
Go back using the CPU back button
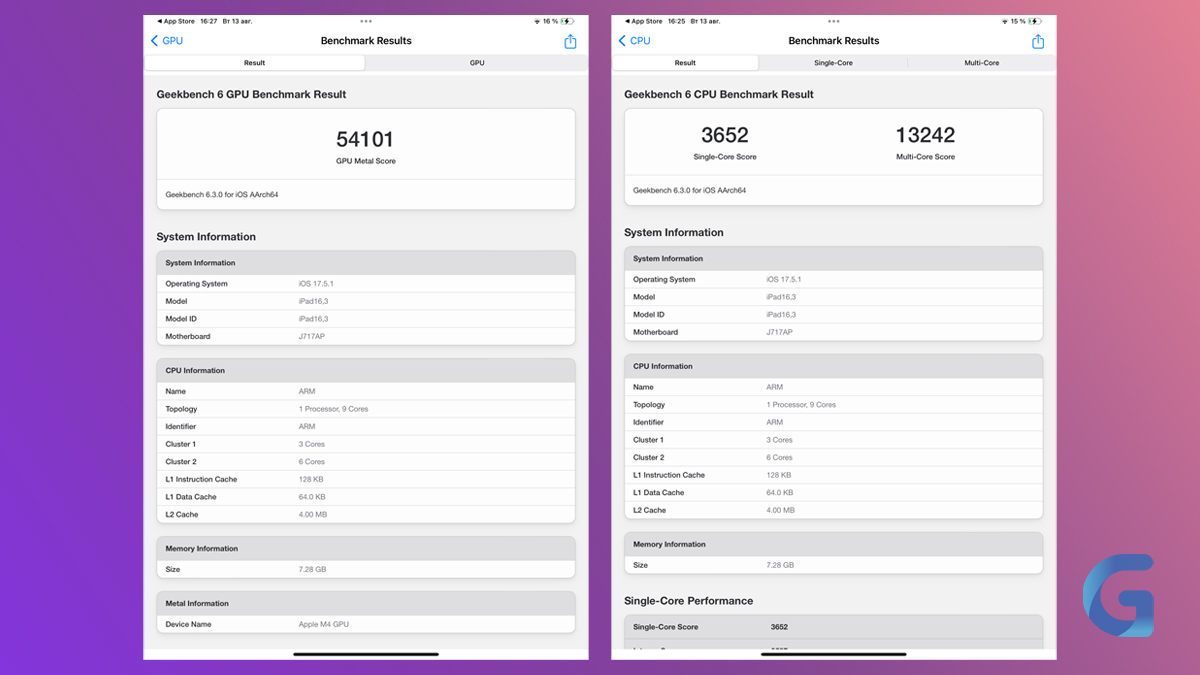tap(634, 41)
